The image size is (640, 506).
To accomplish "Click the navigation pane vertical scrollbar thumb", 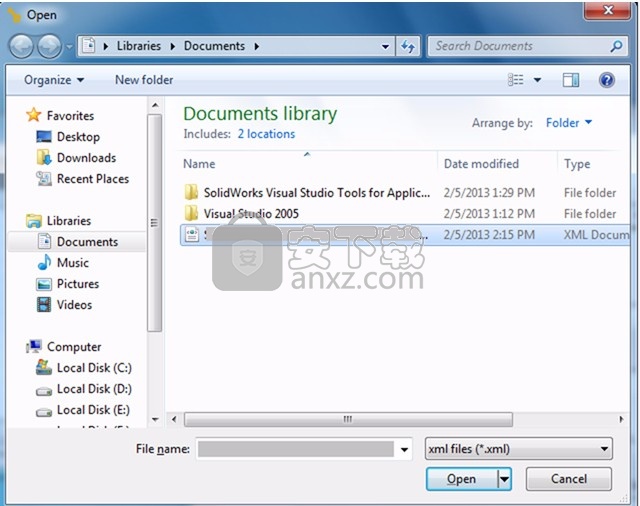I will click(155, 223).
